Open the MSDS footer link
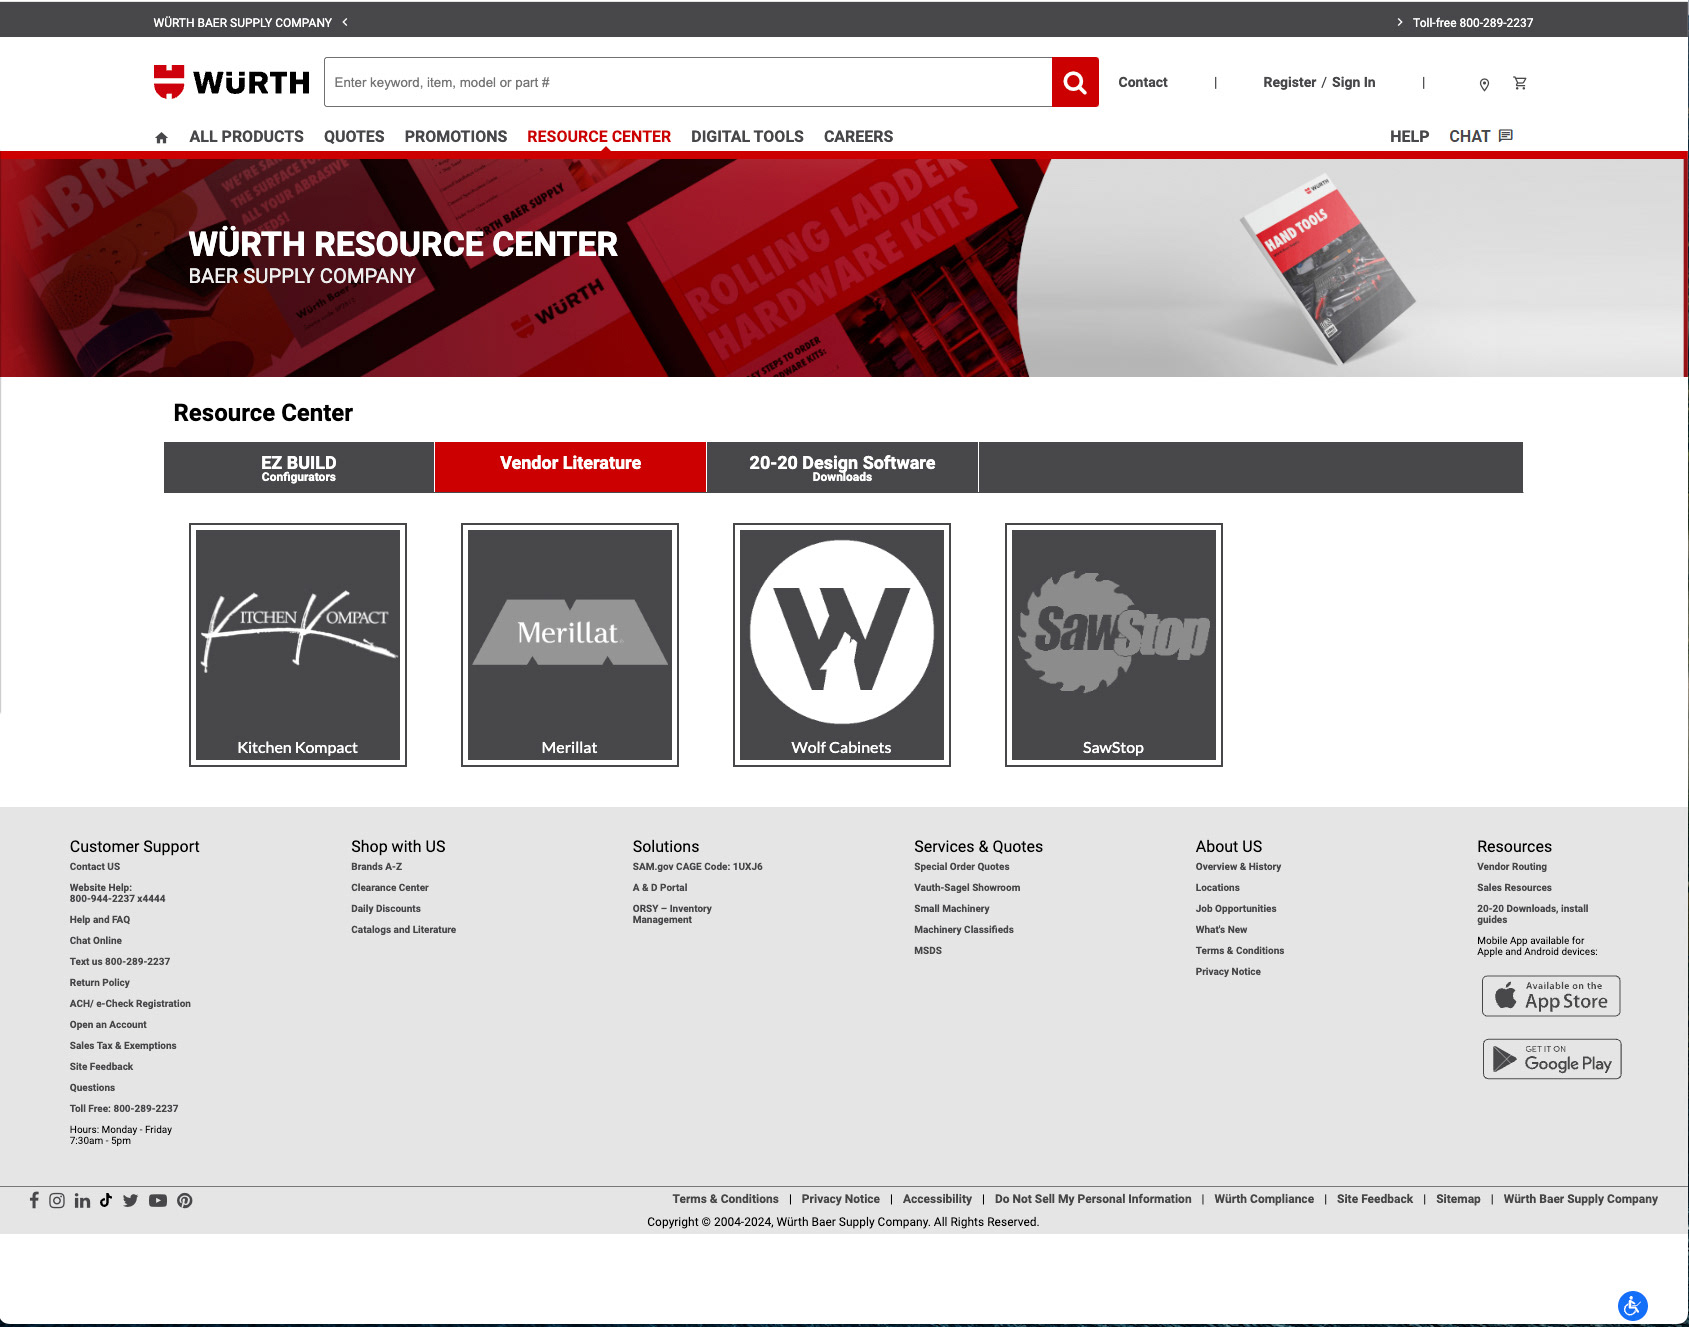The height and width of the screenshot is (1327, 1689). (x=928, y=951)
